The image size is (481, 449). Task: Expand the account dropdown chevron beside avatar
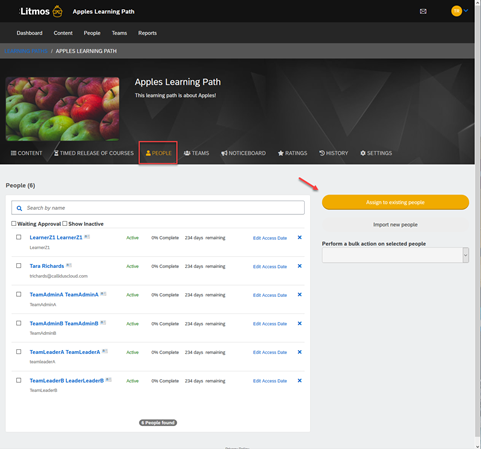click(466, 11)
